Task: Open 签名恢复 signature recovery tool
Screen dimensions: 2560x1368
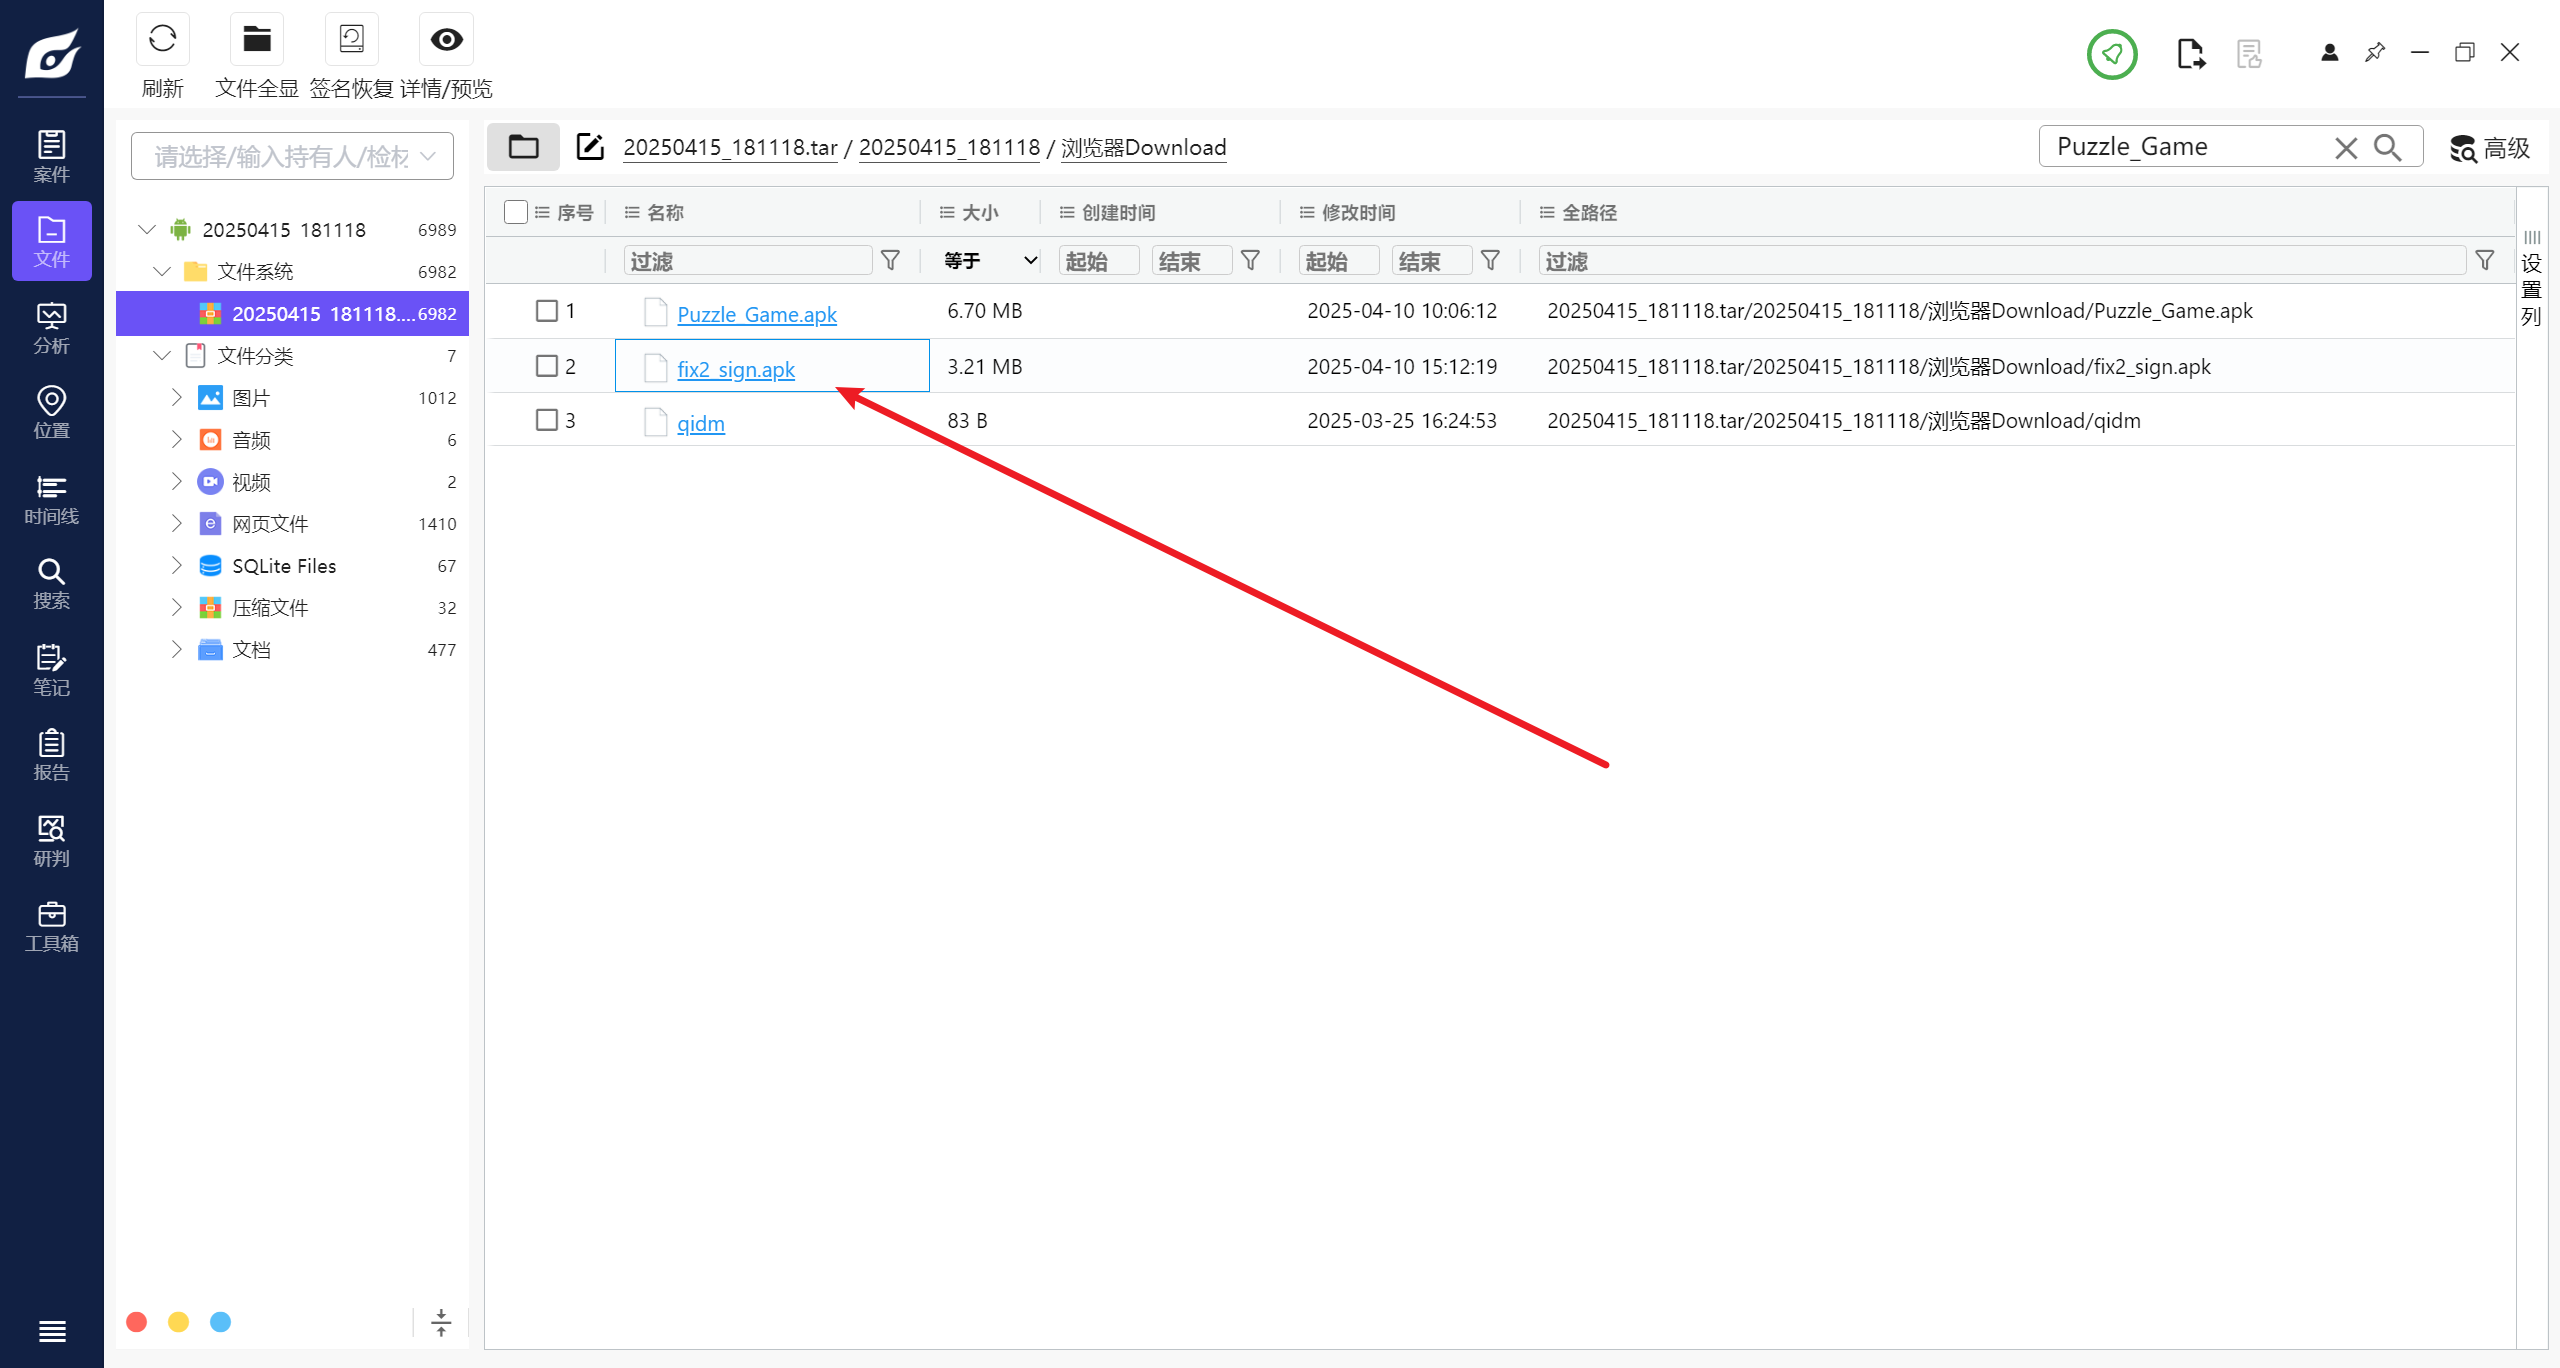Action: pos(351,40)
